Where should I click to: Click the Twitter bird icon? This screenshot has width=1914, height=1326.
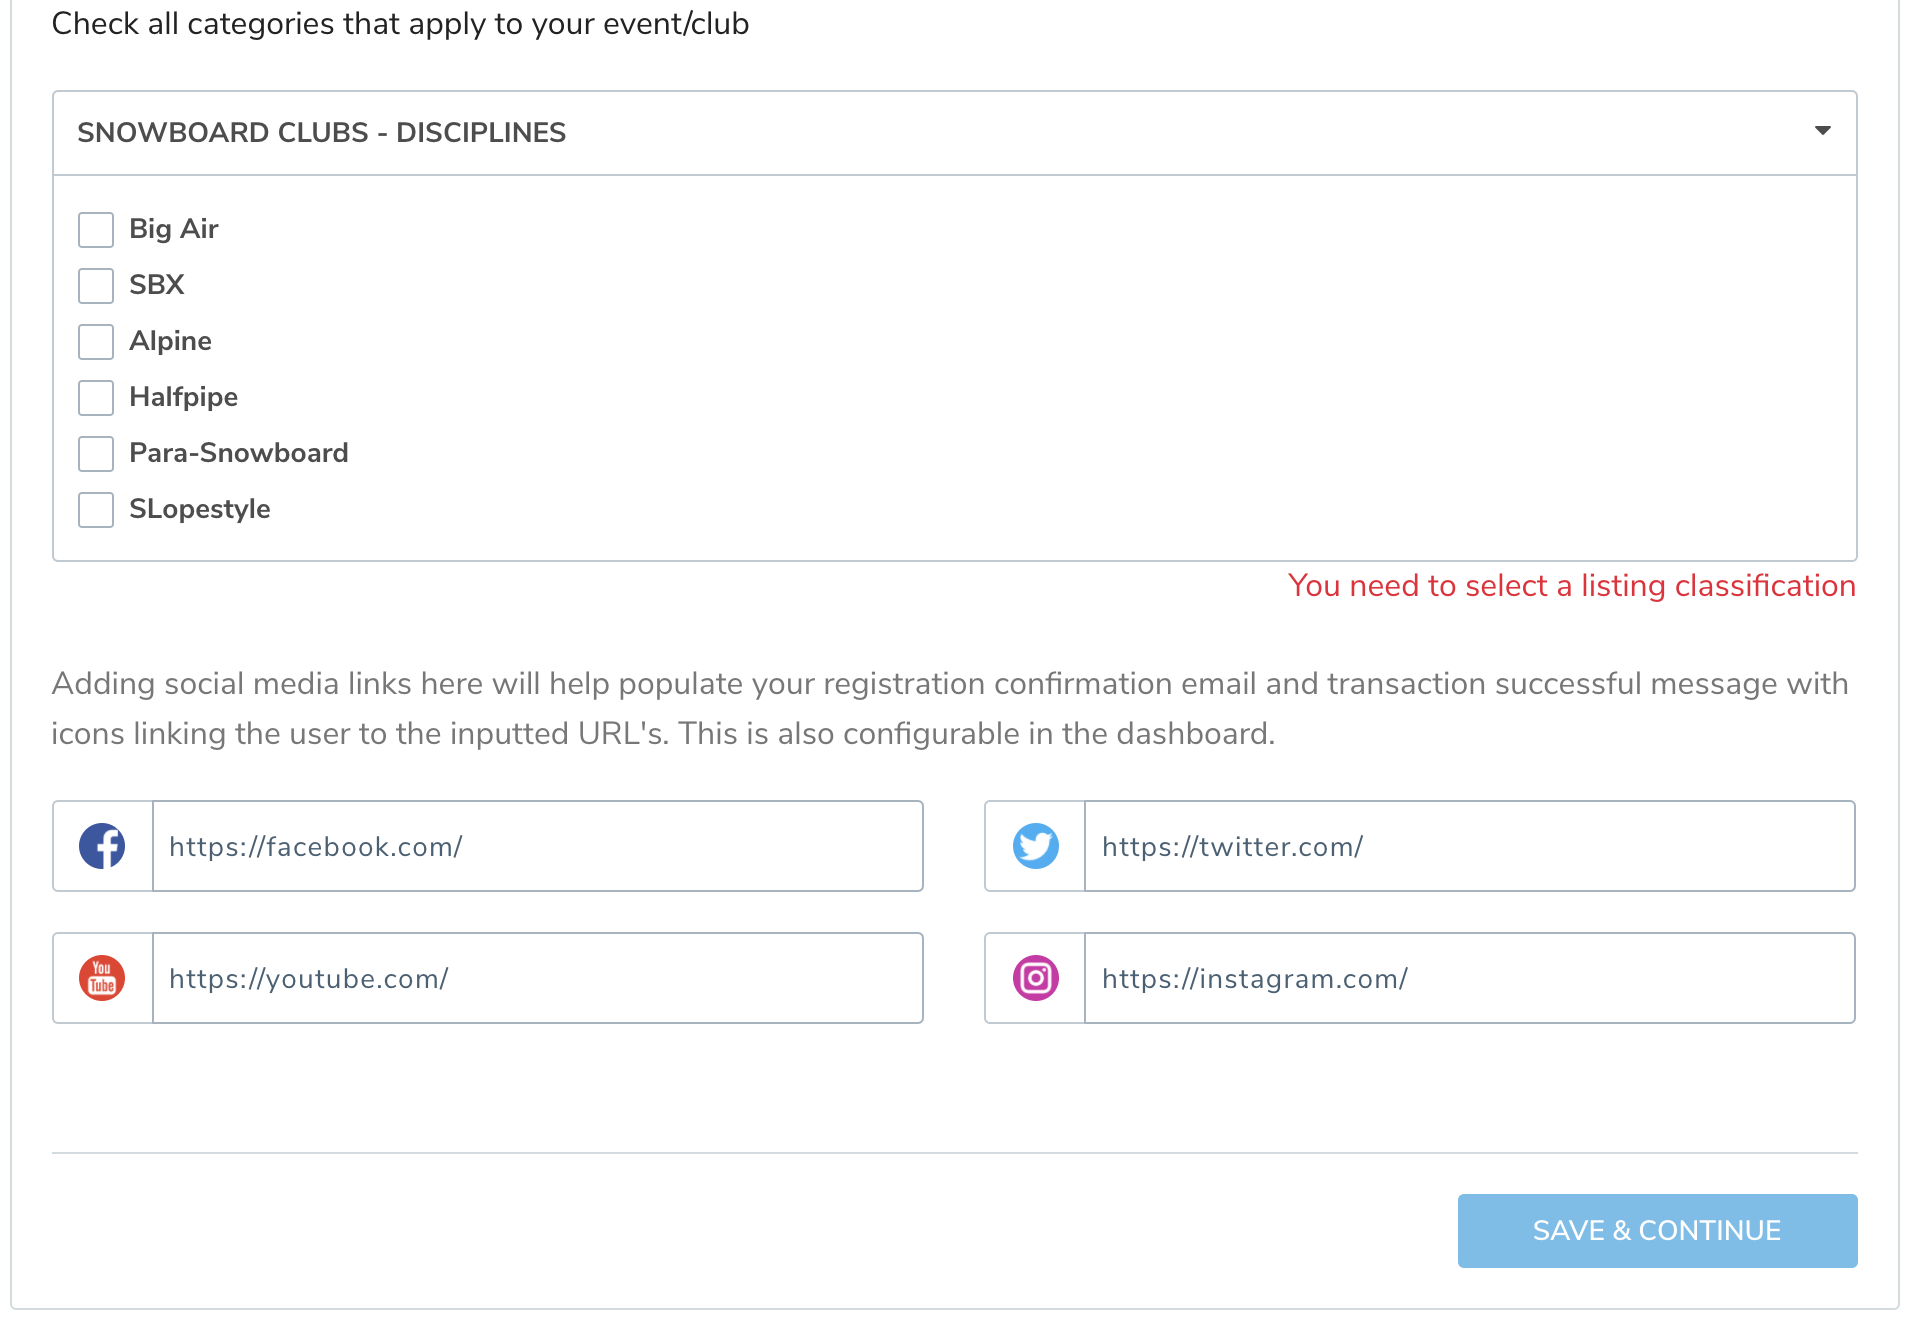[x=1035, y=846]
